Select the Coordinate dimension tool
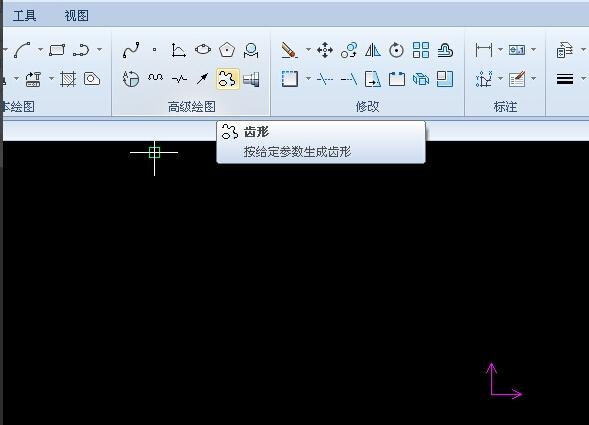 (x=484, y=79)
